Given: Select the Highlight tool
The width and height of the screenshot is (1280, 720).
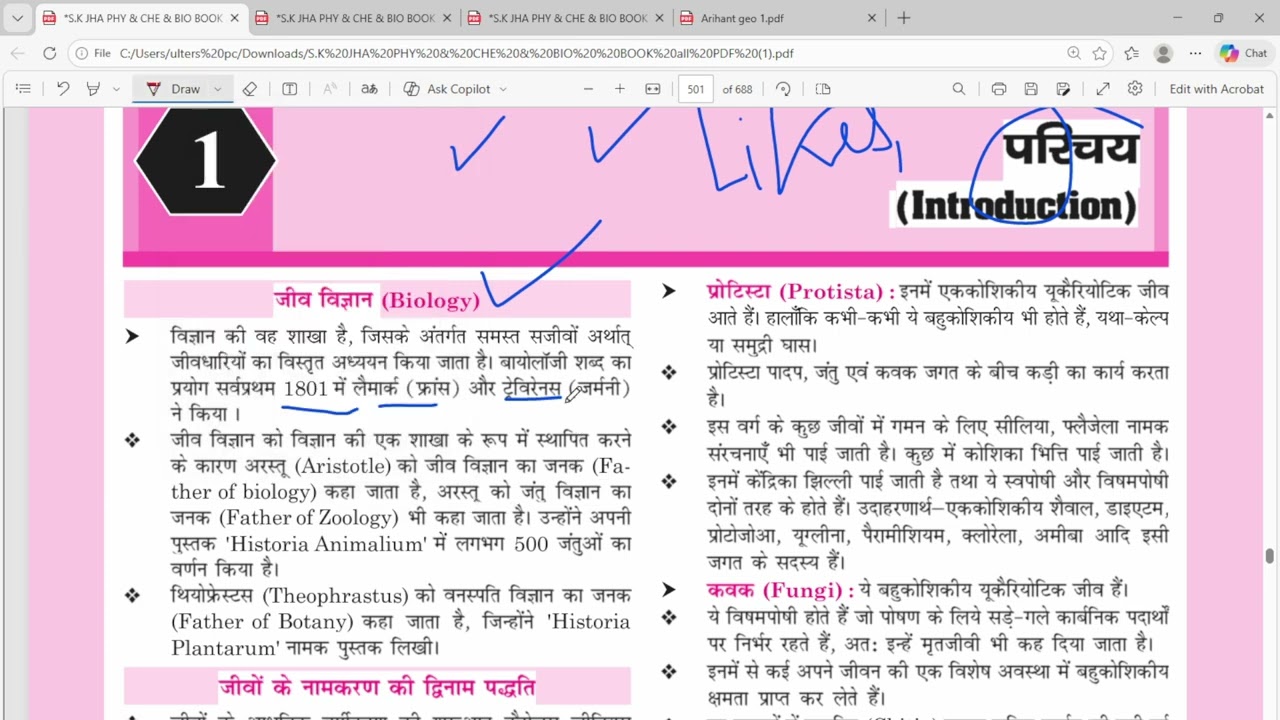Looking at the screenshot, I should (x=93, y=89).
